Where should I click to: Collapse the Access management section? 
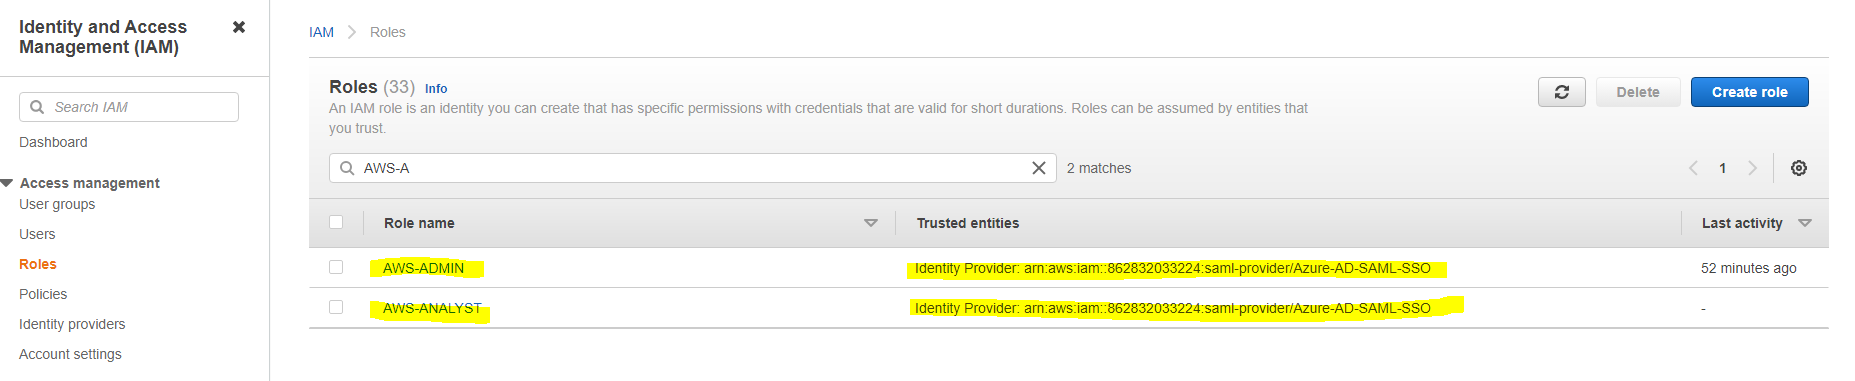tap(7, 183)
